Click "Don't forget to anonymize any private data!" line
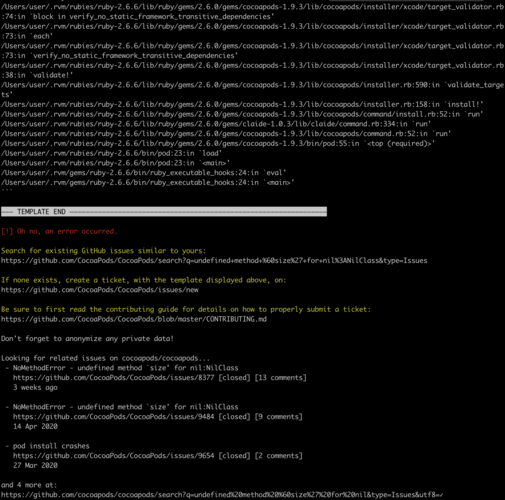 coord(87,339)
